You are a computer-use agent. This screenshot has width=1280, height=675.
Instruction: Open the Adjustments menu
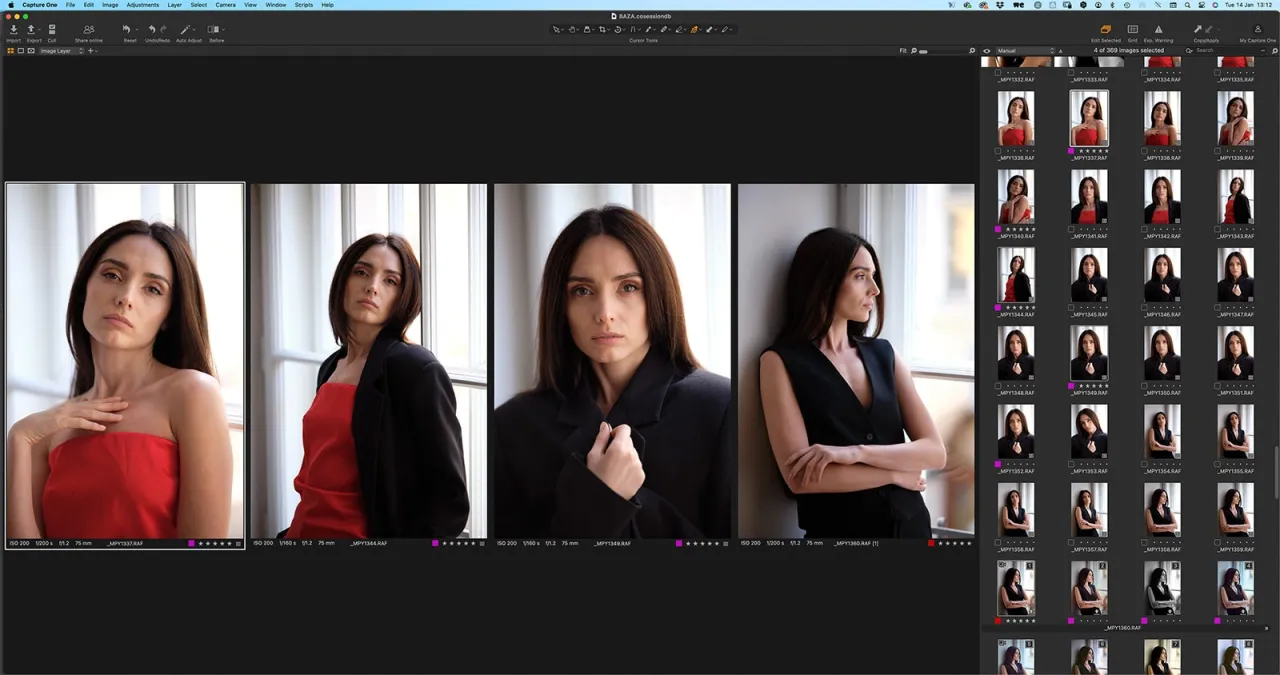click(143, 5)
